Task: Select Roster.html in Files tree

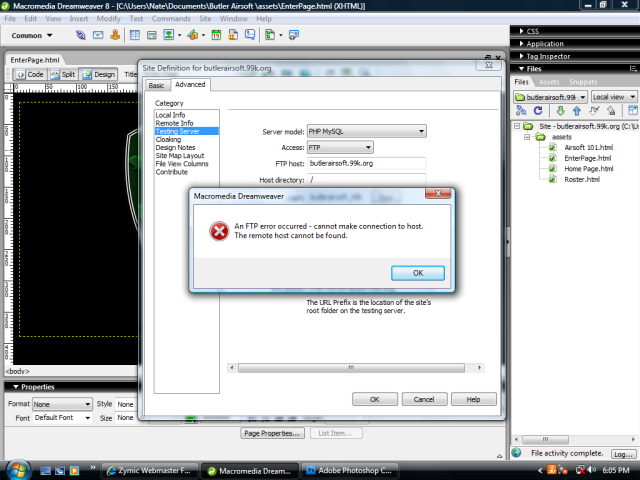Action: pos(582,179)
